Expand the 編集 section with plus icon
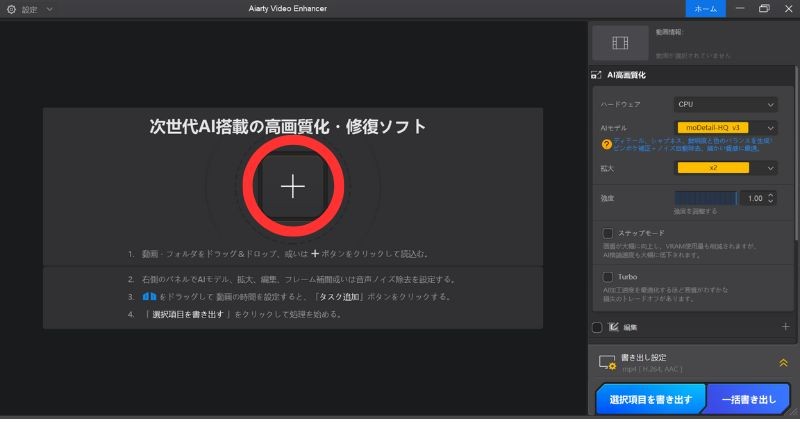The height and width of the screenshot is (422, 800). 785,327
